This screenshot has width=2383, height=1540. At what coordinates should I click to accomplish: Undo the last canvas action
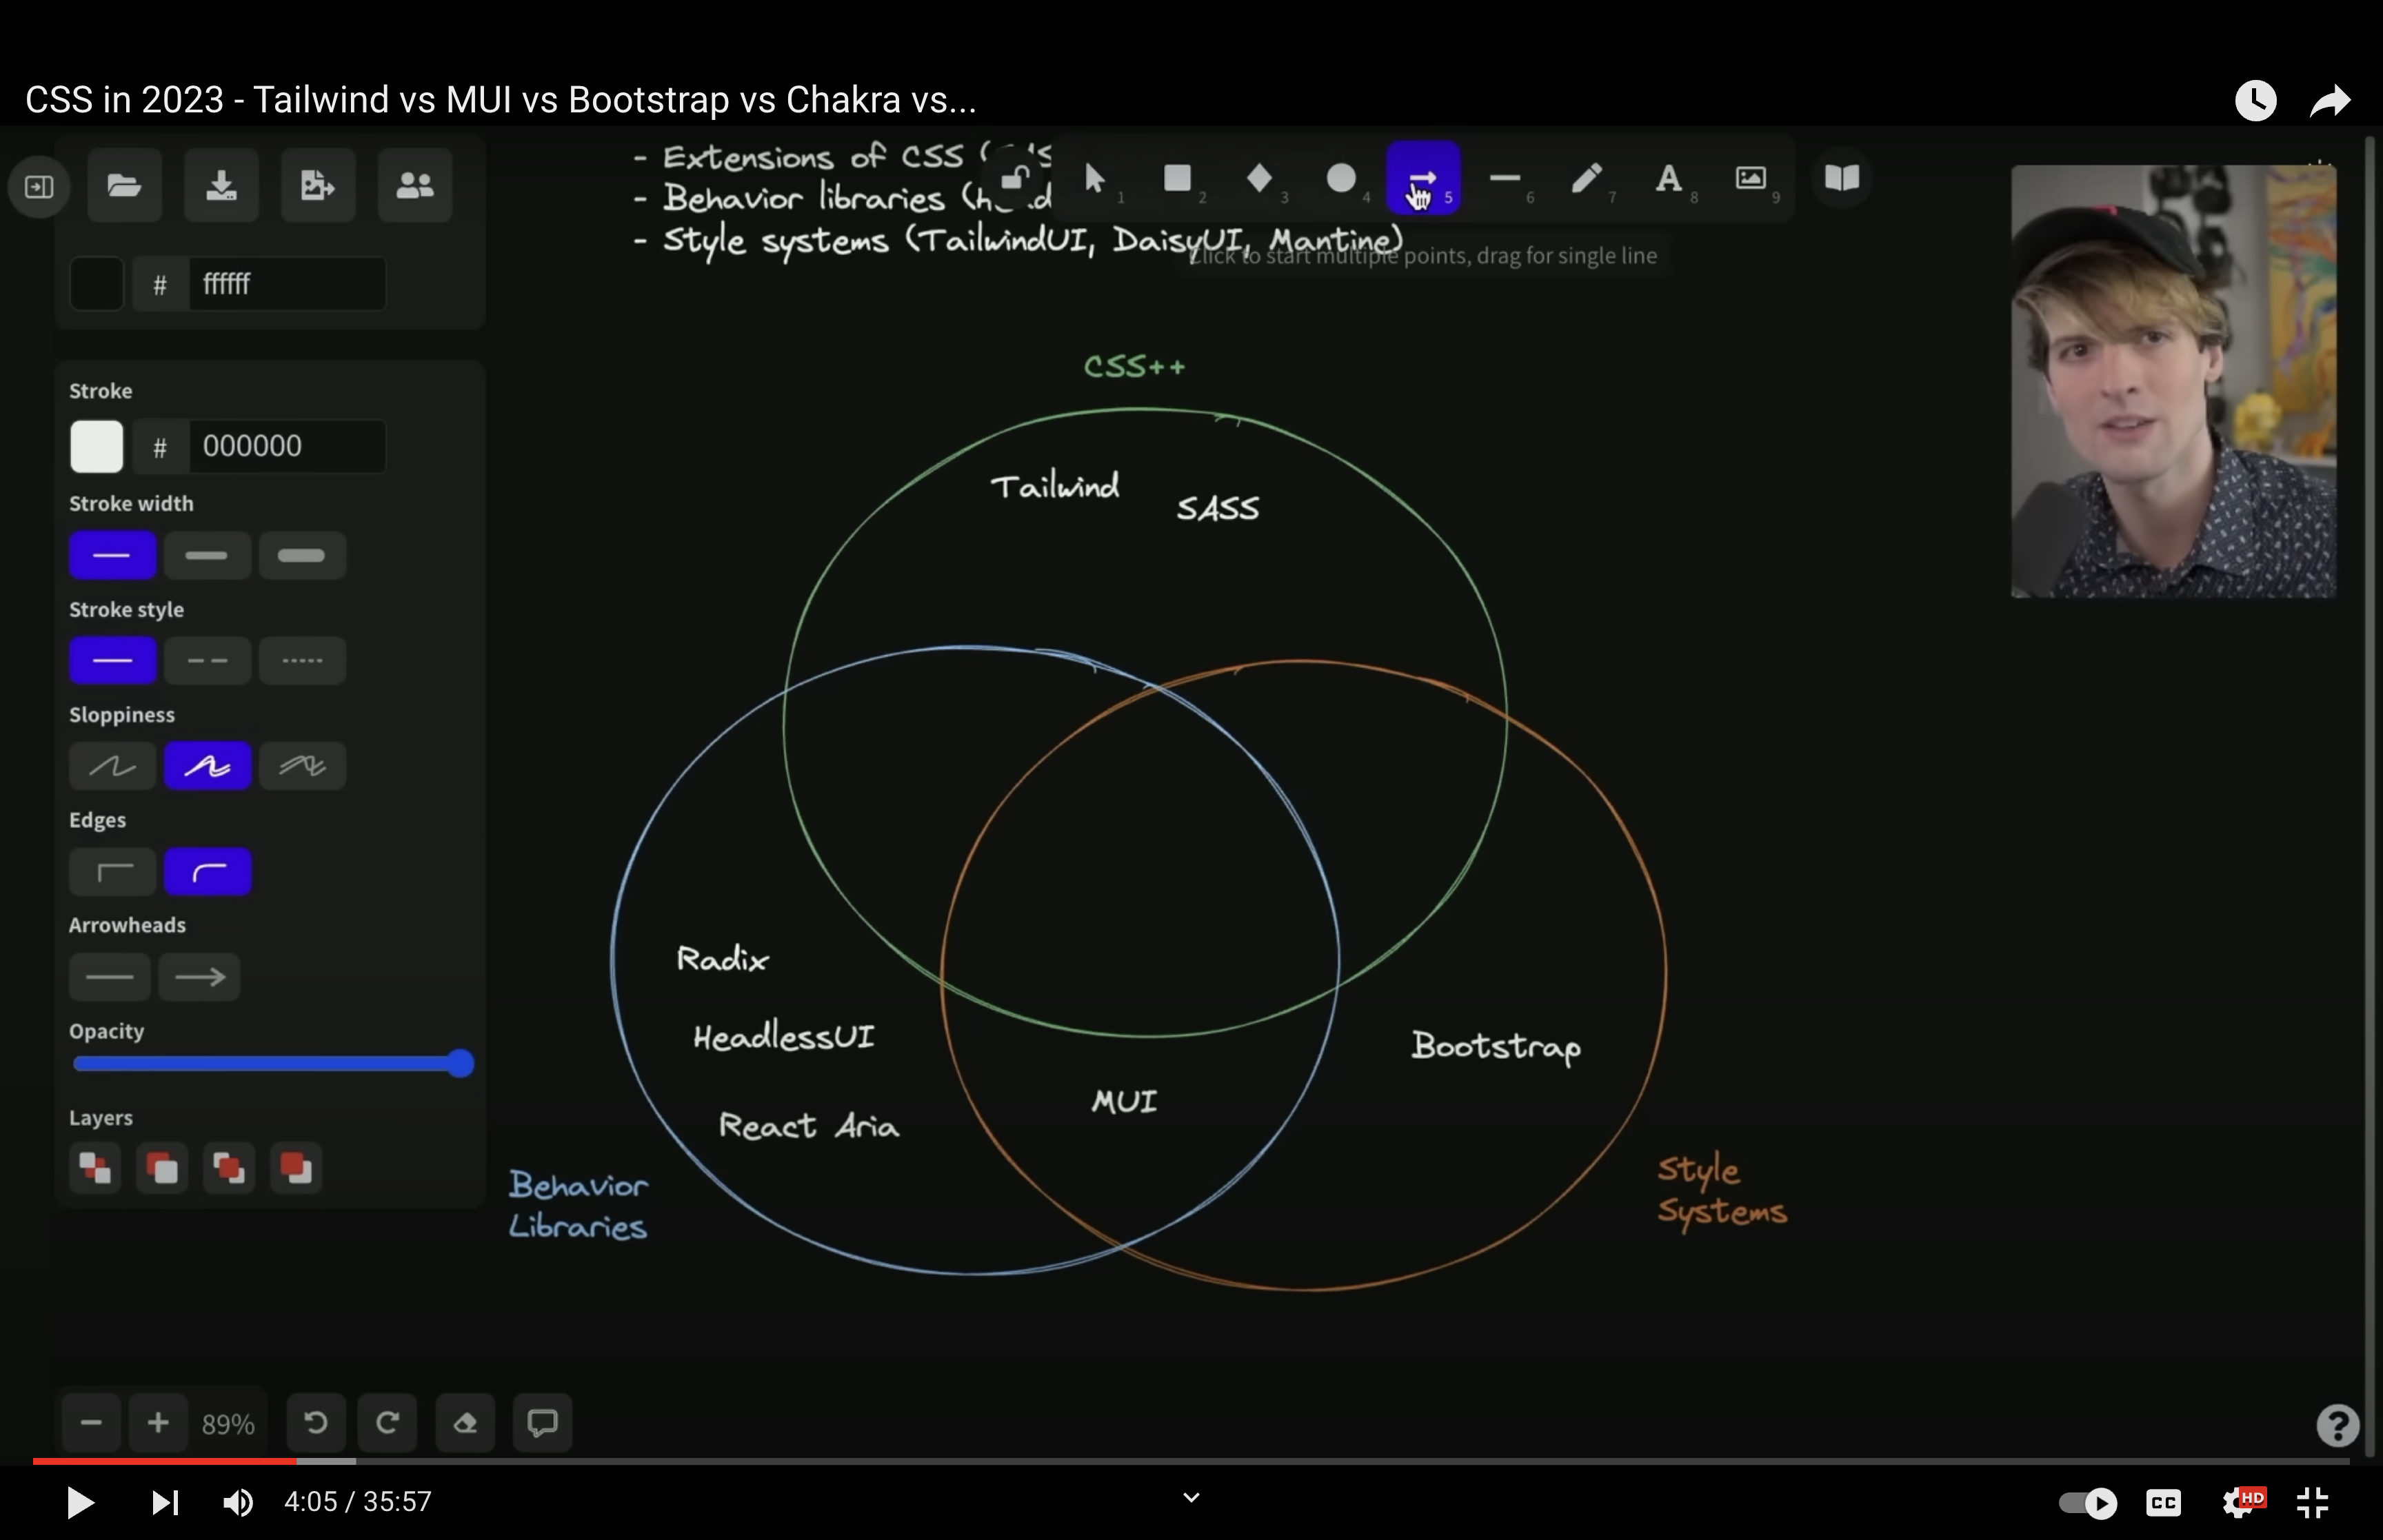point(316,1423)
